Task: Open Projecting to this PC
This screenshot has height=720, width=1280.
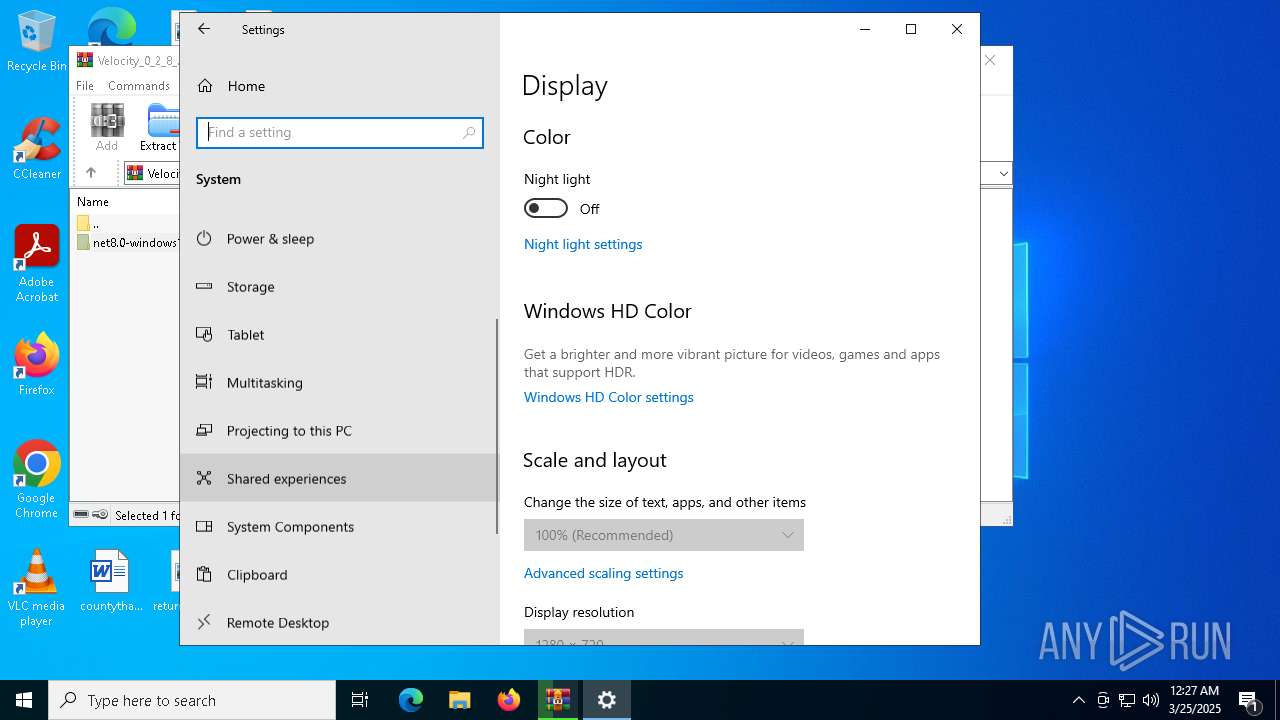Action: (x=340, y=430)
